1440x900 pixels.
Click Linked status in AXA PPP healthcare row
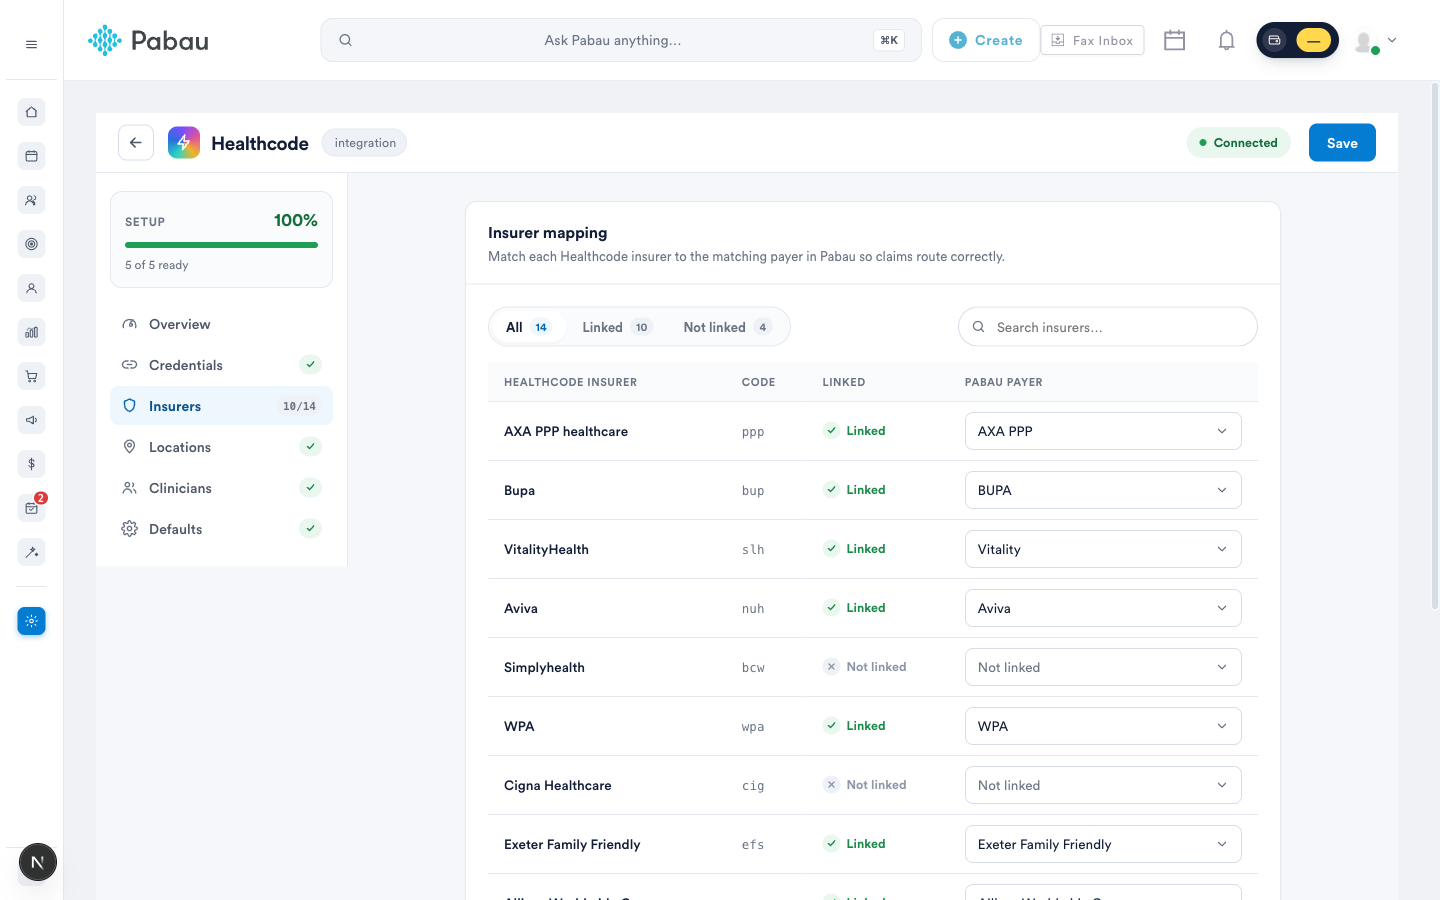(x=855, y=431)
